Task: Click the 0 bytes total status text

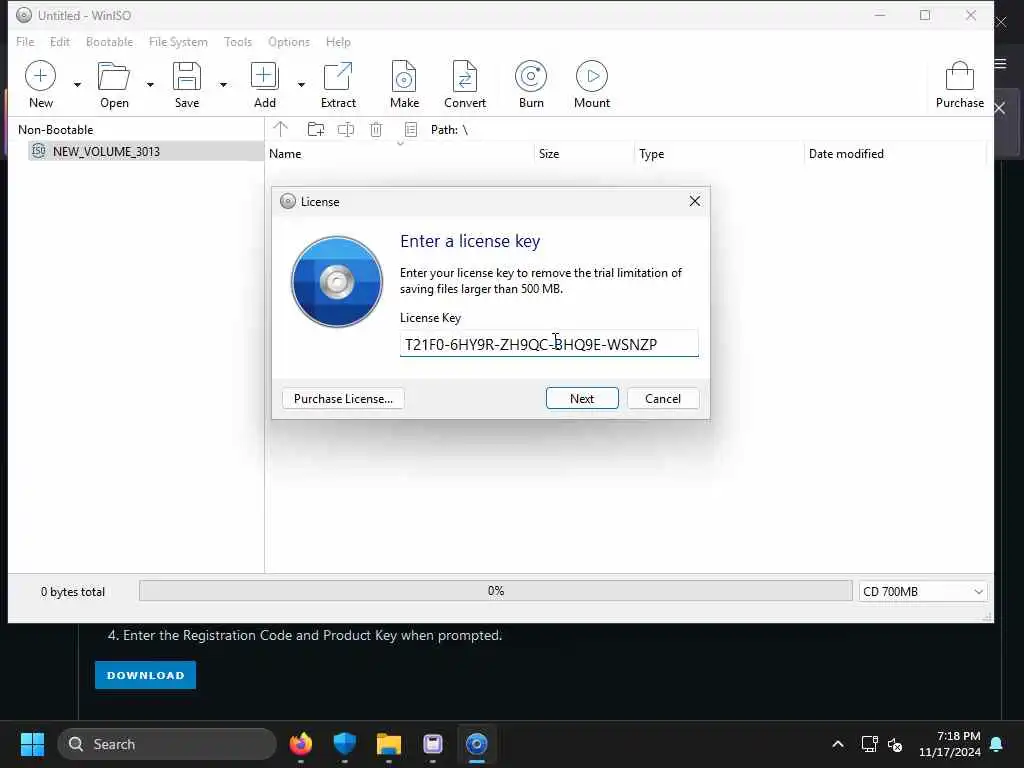Action: pyautogui.click(x=72, y=592)
